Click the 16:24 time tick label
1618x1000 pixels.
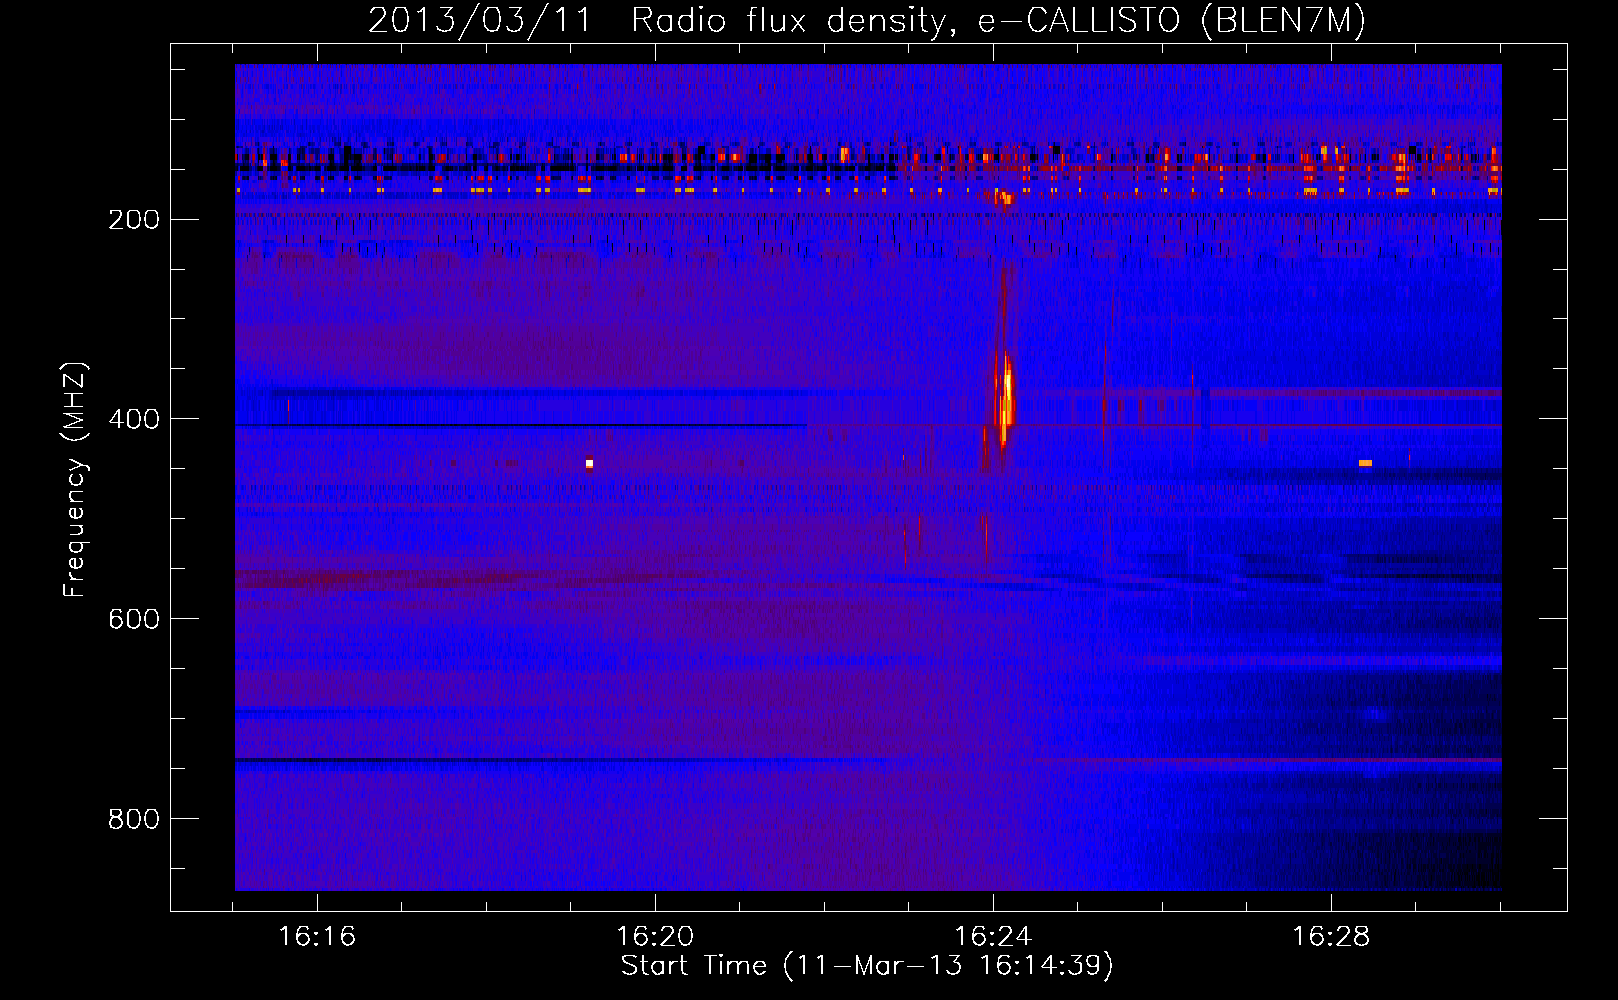click(993, 936)
